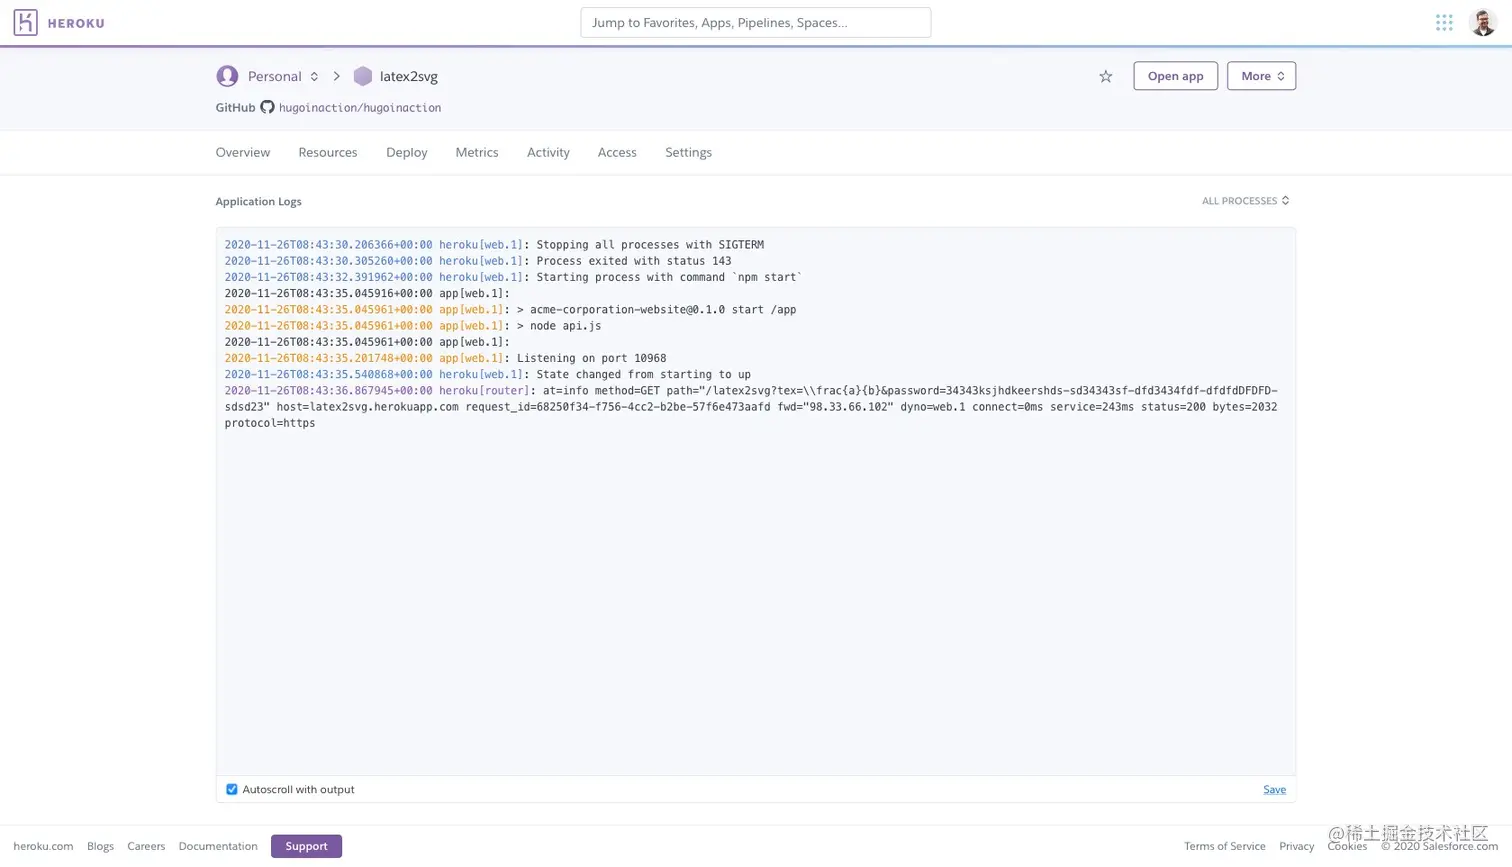The height and width of the screenshot is (867, 1512).
Task: Switch to the Activity tab
Action: pyautogui.click(x=548, y=152)
